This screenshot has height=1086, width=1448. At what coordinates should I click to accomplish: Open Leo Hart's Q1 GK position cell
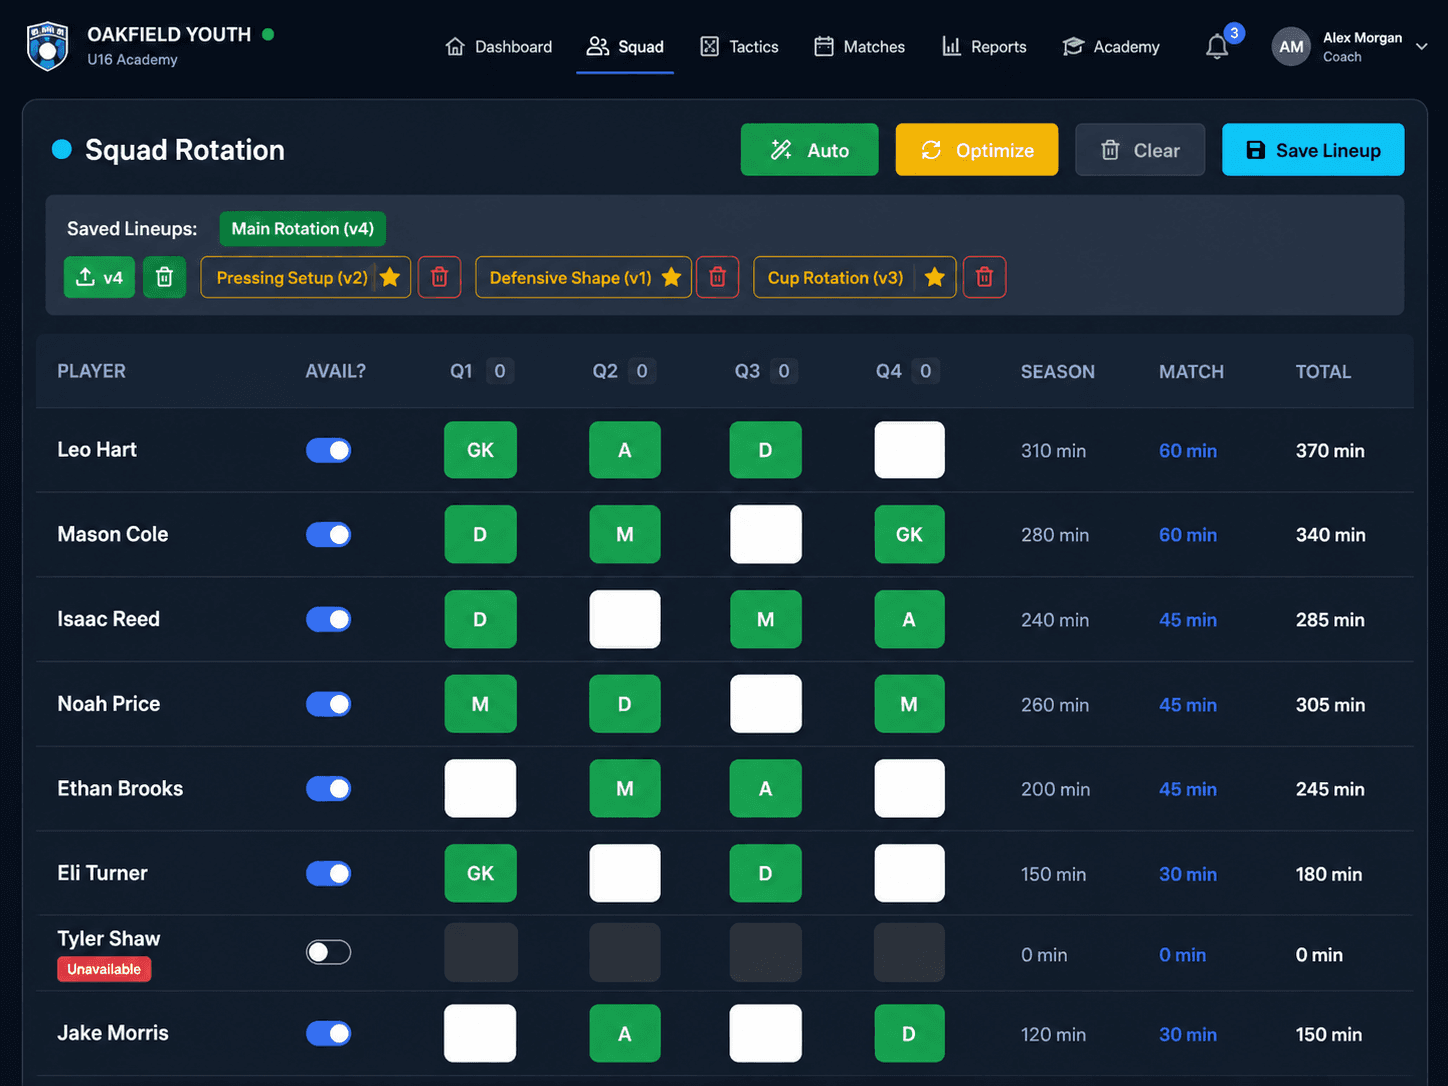(x=480, y=450)
